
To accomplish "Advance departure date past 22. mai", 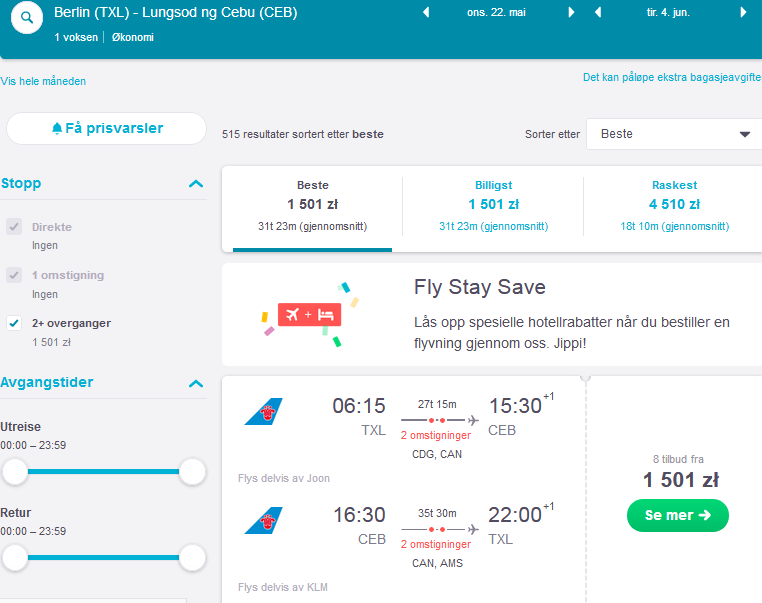I will [572, 12].
